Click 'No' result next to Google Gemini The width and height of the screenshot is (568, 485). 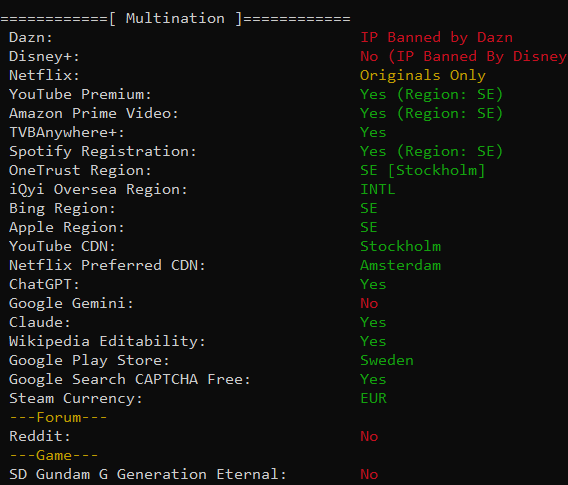coord(369,303)
